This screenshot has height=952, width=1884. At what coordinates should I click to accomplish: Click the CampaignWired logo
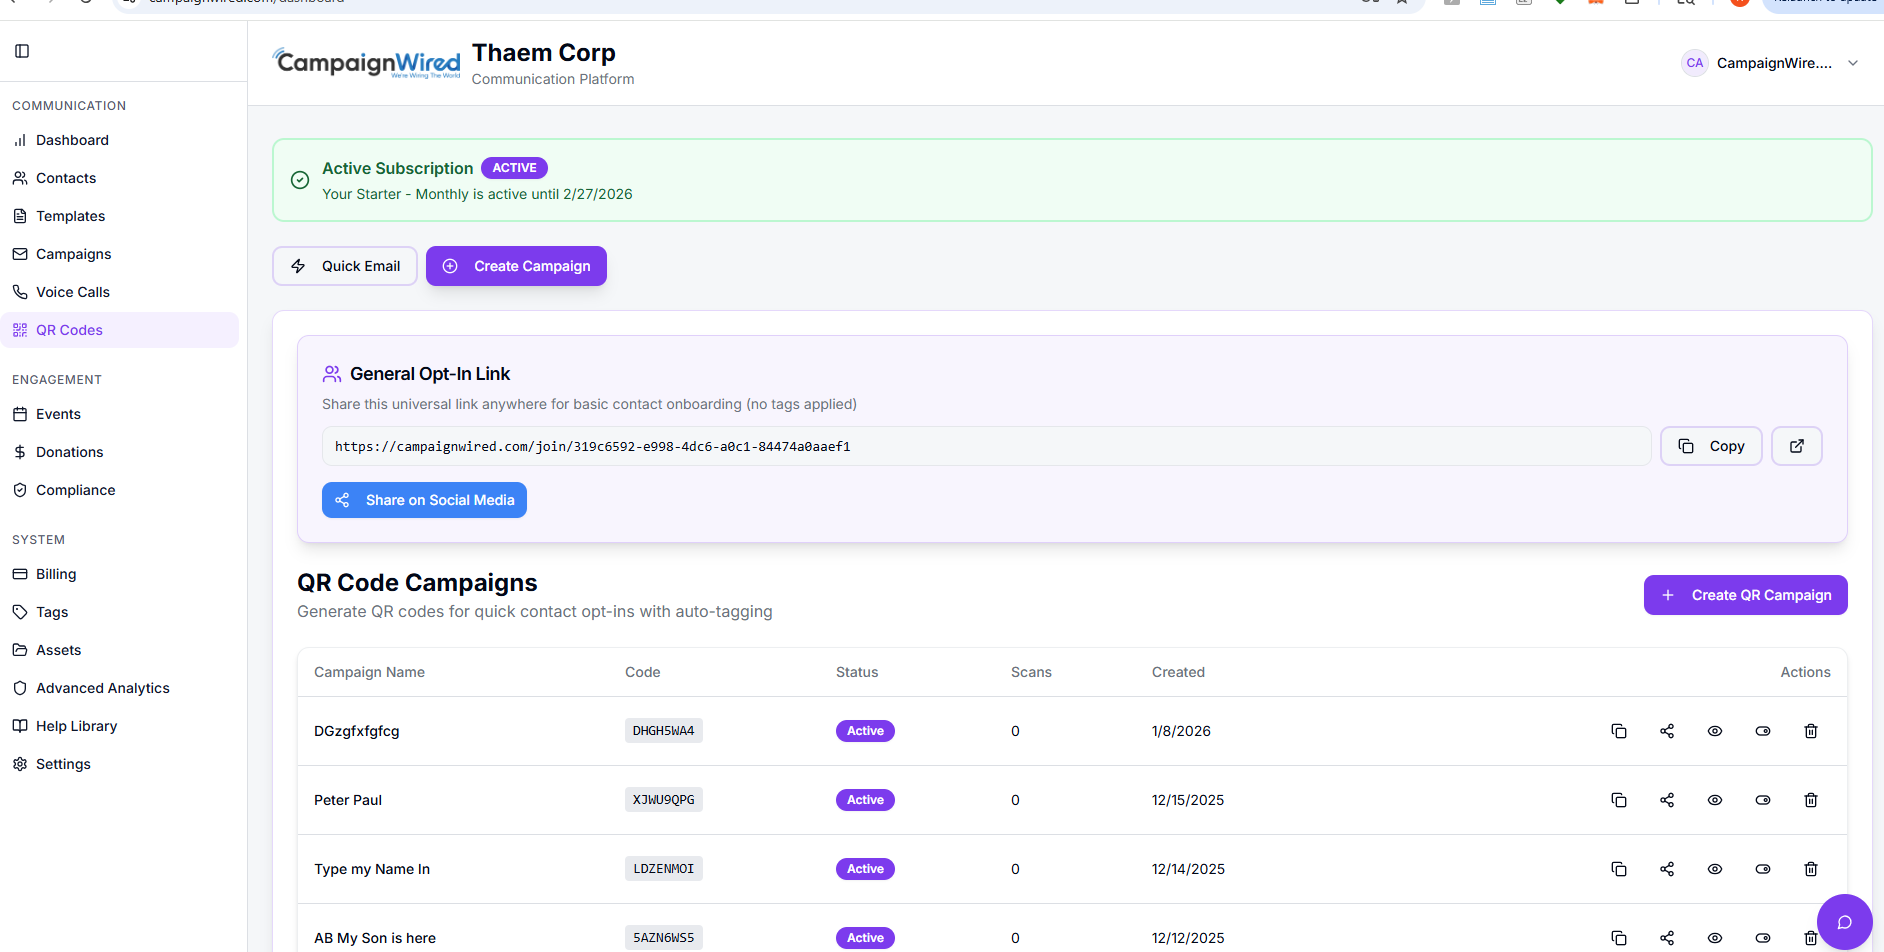(367, 63)
